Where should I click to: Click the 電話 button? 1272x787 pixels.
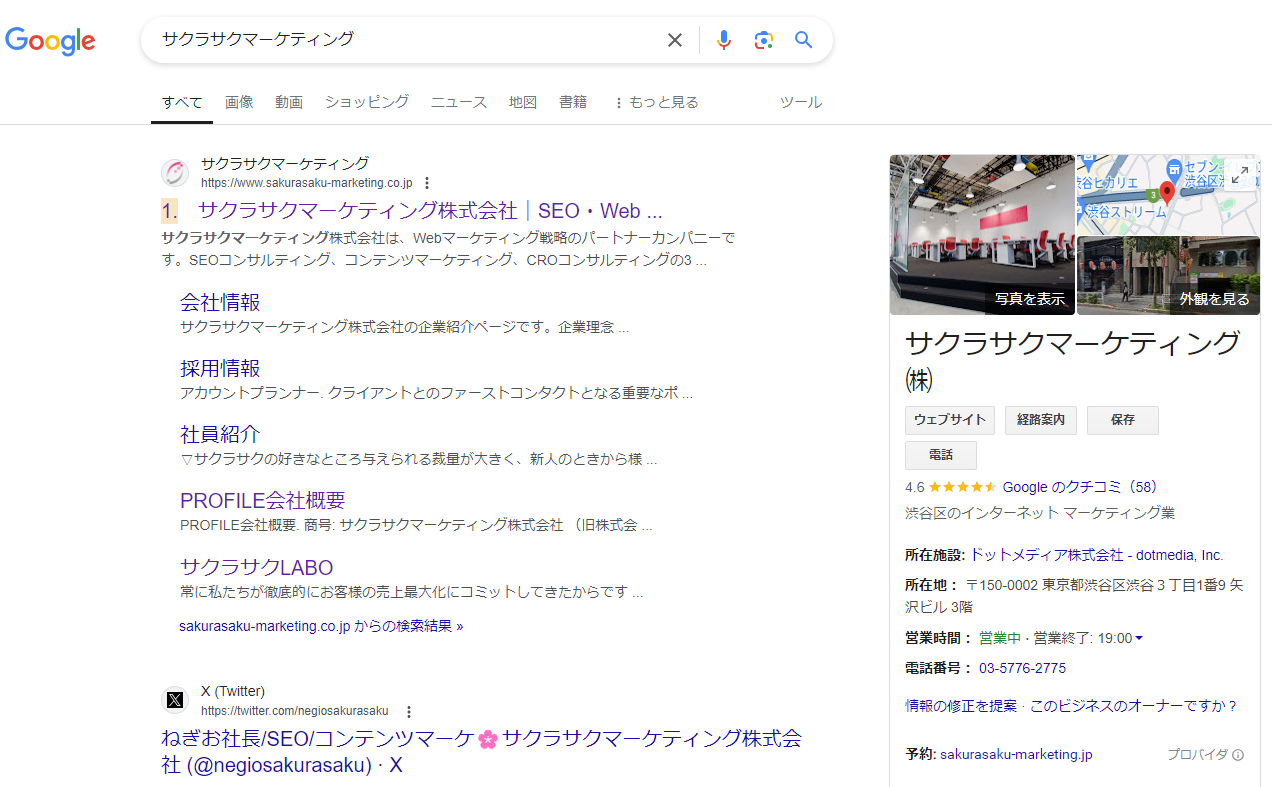941,455
